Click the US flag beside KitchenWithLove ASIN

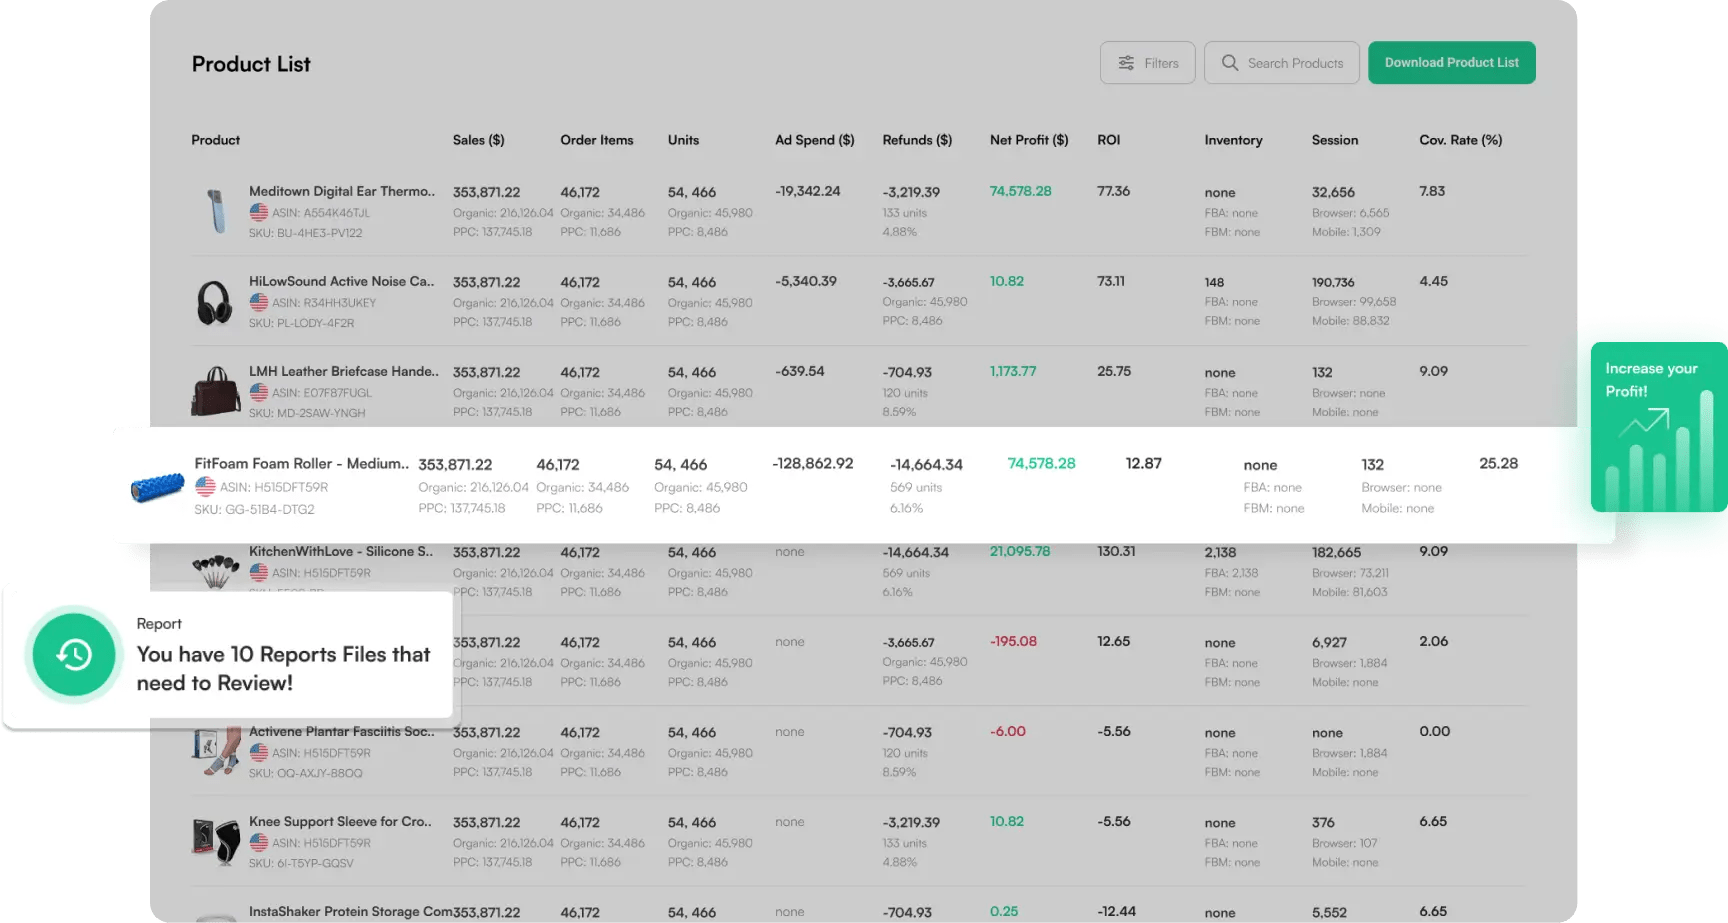click(x=257, y=572)
